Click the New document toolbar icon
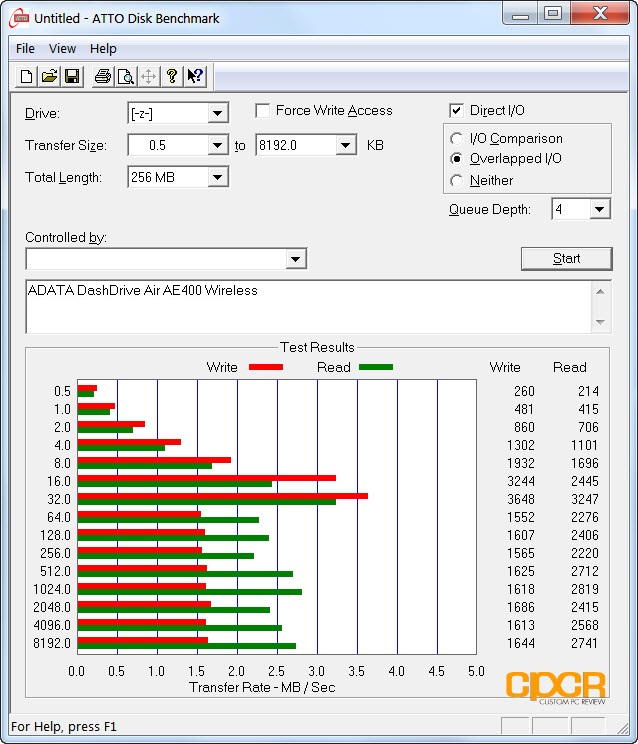638x744 pixels. coord(27,76)
